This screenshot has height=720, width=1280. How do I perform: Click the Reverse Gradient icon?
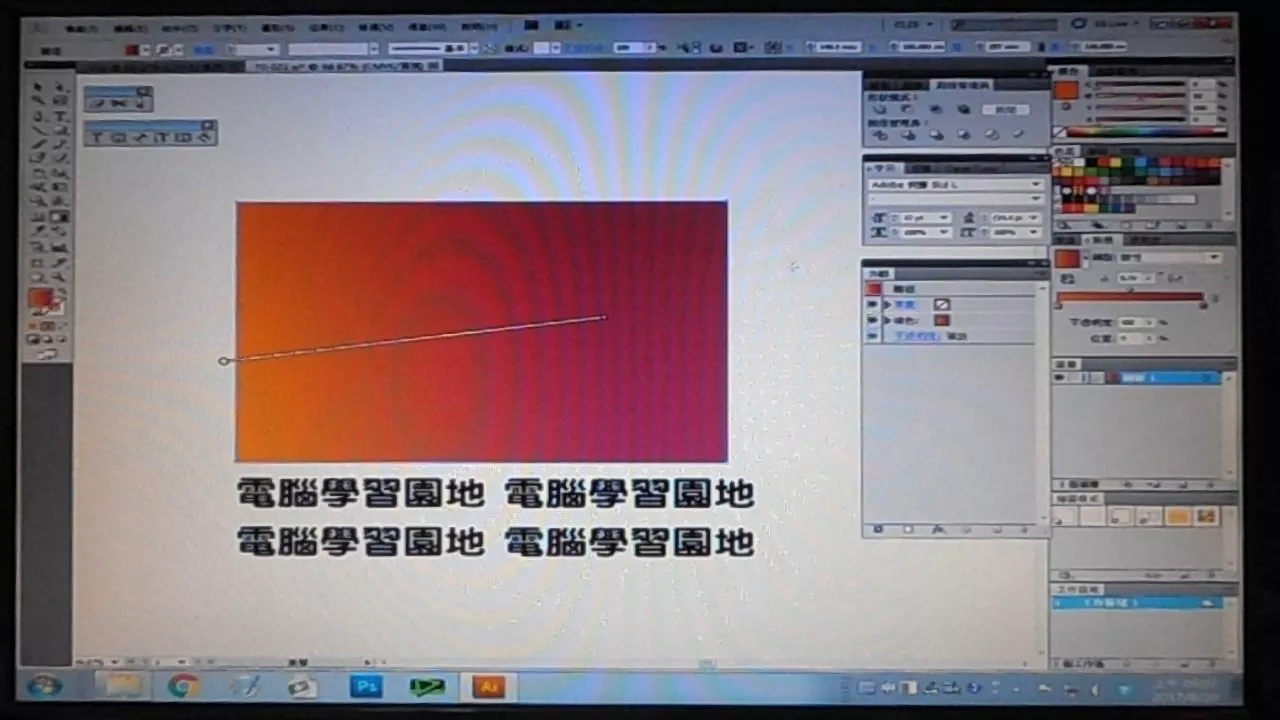1067,278
